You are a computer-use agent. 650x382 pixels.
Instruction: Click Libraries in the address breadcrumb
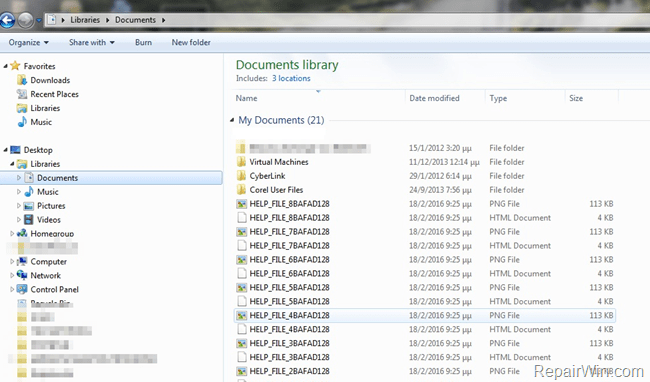[85, 20]
